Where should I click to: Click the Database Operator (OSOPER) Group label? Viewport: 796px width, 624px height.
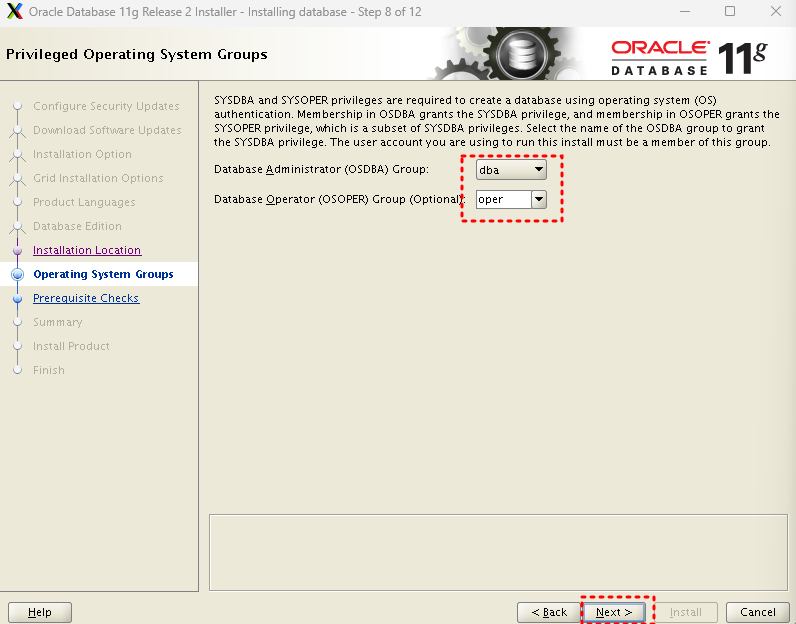coord(339,199)
